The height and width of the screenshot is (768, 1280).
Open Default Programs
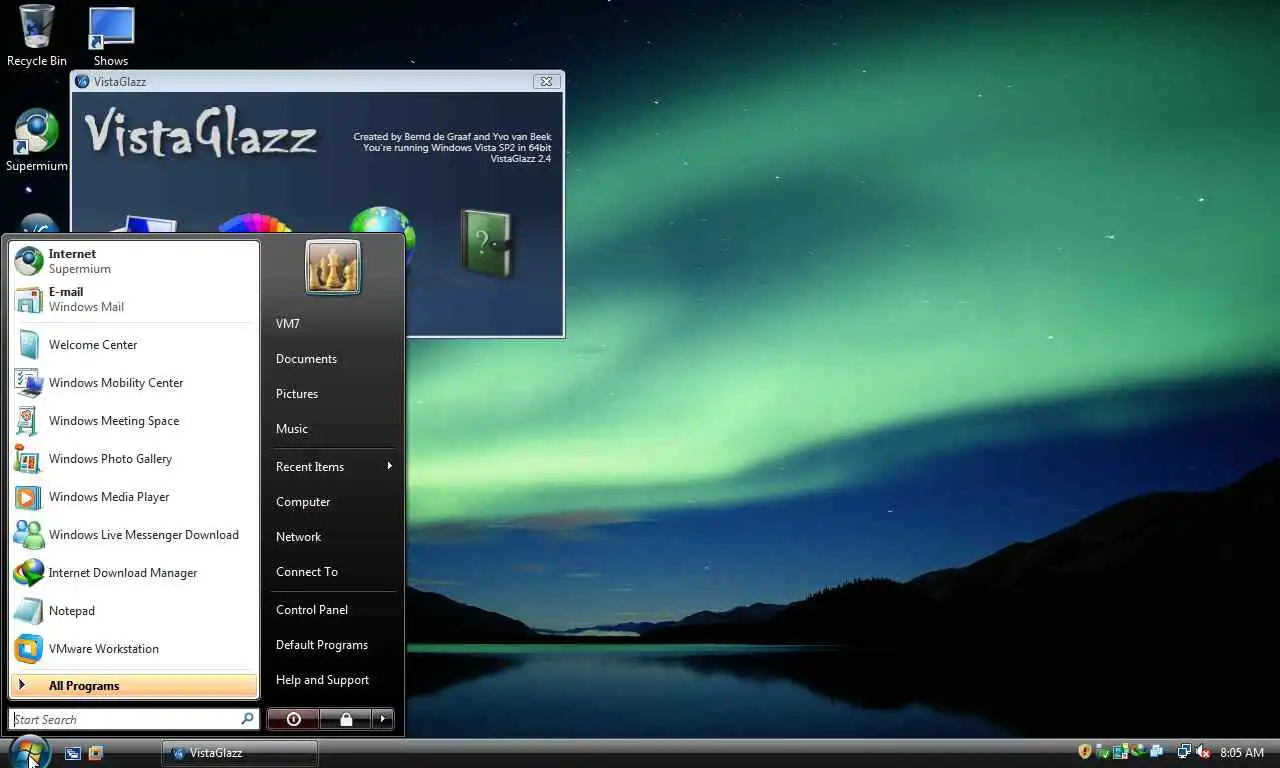click(x=334, y=645)
